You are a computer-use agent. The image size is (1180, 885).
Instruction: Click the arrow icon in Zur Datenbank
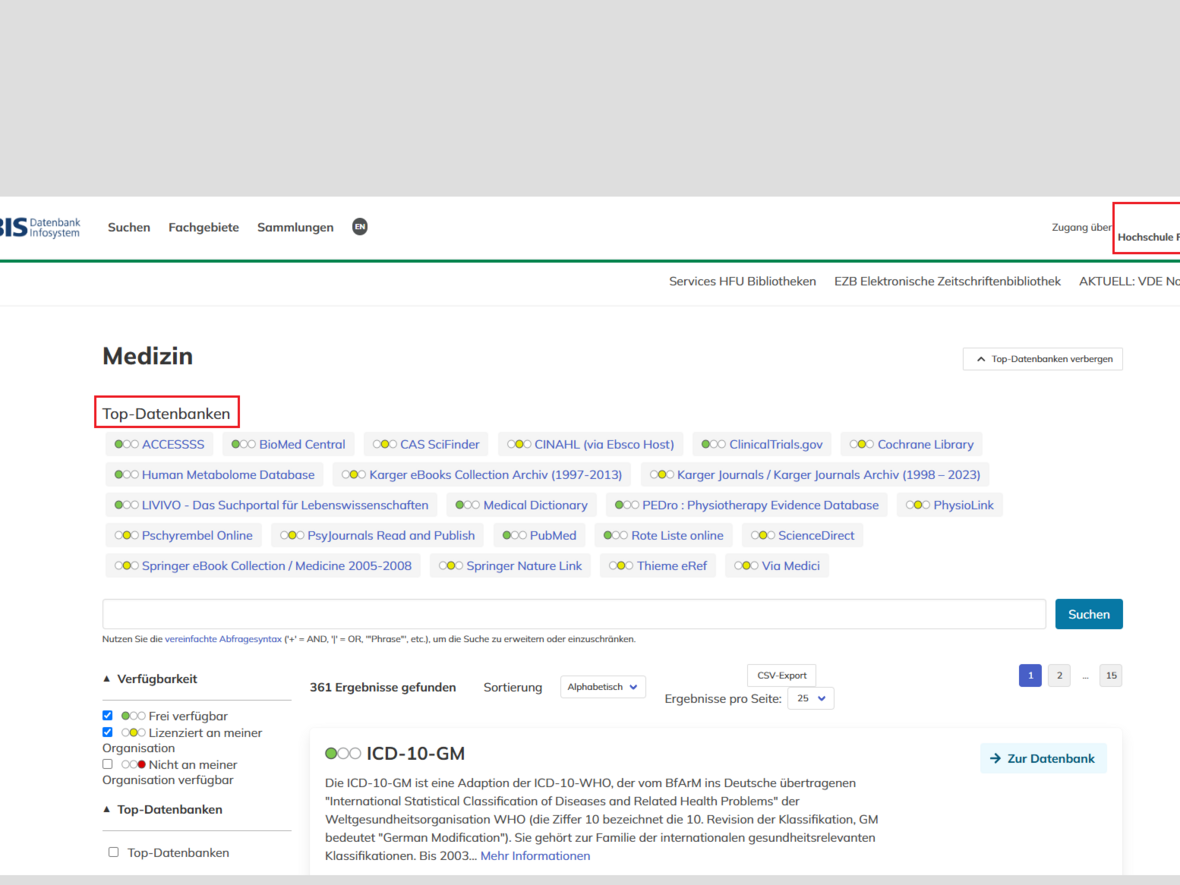[x=996, y=759]
